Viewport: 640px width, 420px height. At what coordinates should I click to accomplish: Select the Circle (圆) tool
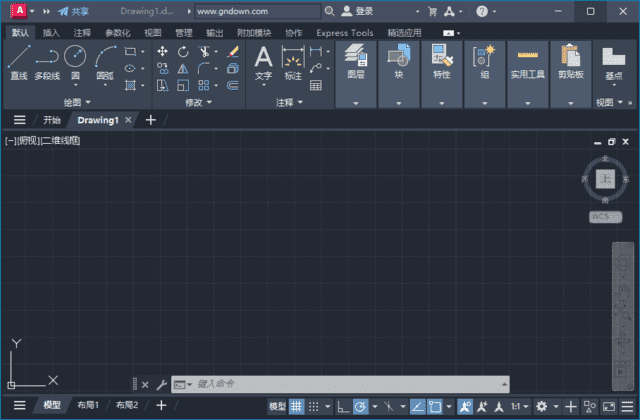[x=76, y=62]
